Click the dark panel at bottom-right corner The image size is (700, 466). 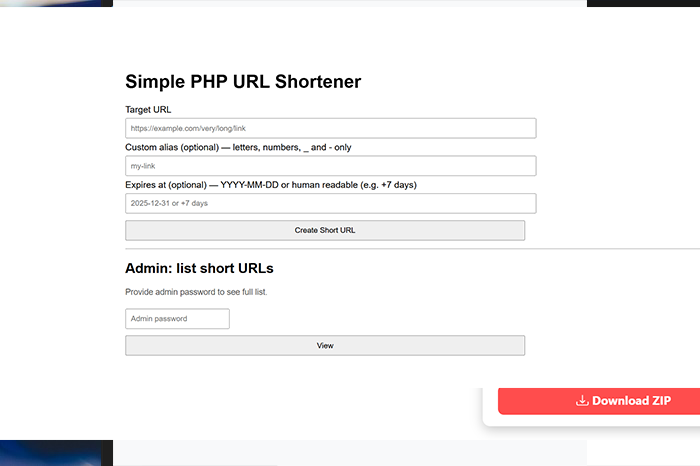point(643,452)
